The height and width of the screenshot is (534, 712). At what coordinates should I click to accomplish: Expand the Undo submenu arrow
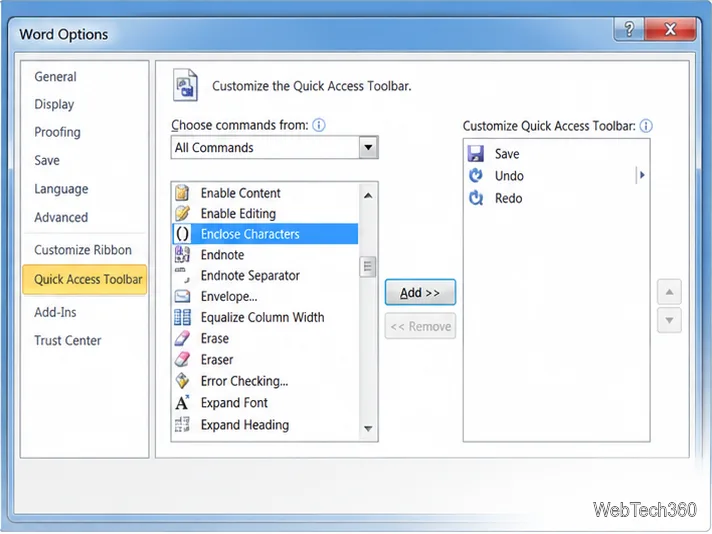point(642,175)
